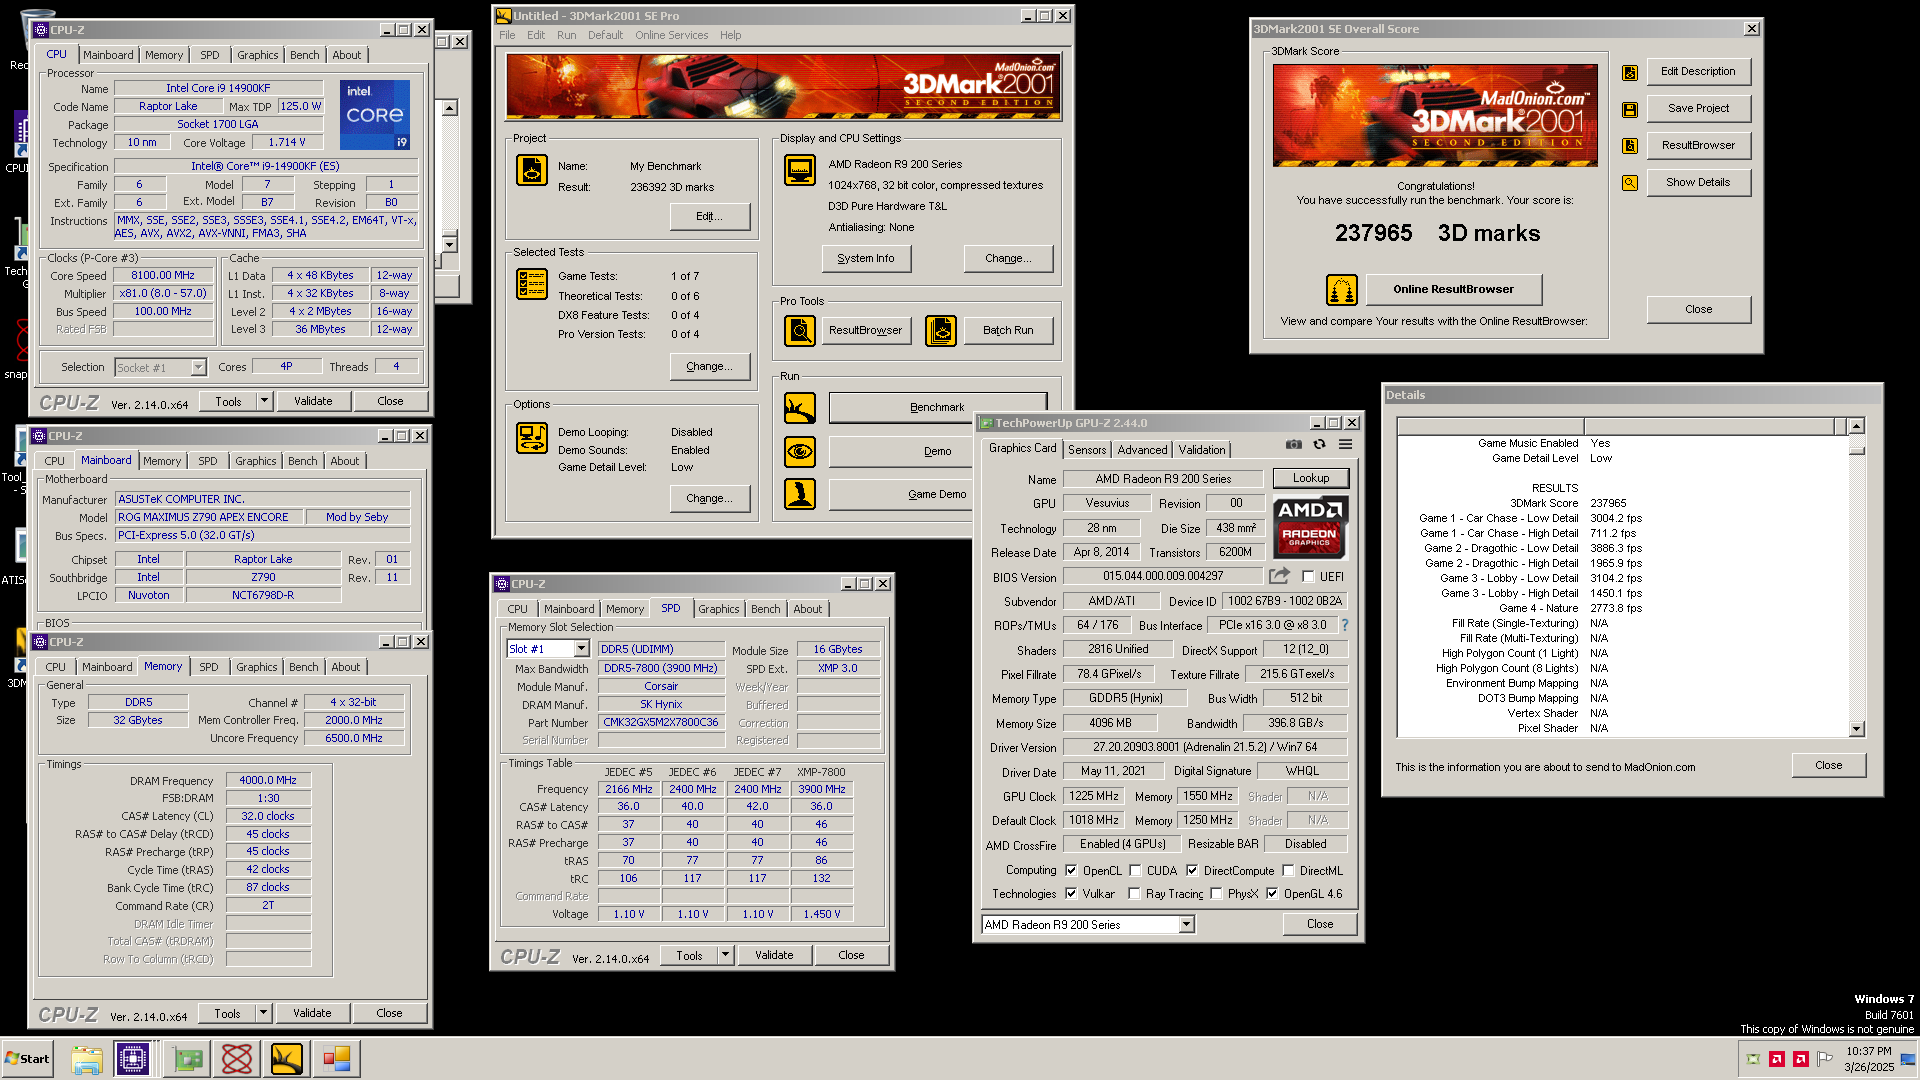Open the File menu in 3DMark2001
Image resolution: width=1920 pixels, height=1080 pixels.
click(507, 35)
